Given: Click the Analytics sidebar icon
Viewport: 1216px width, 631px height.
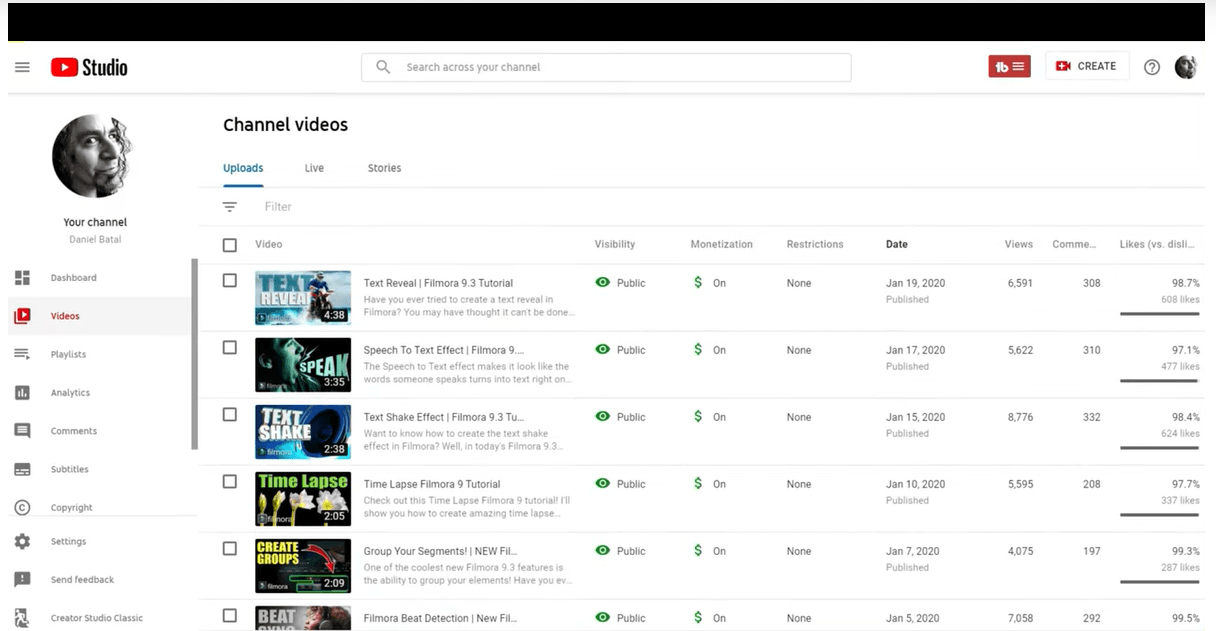Looking at the screenshot, I should pyautogui.click(x=22, y=393).
